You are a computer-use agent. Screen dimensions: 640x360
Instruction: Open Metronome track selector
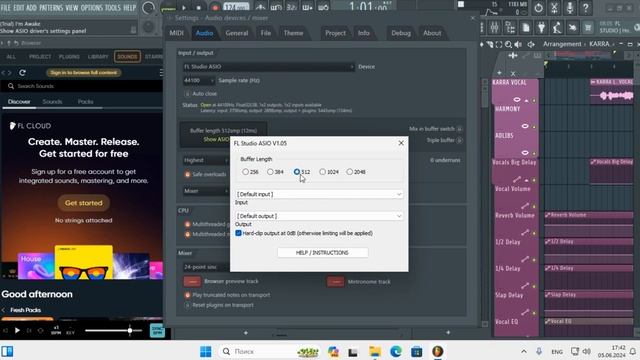point(336,282)
